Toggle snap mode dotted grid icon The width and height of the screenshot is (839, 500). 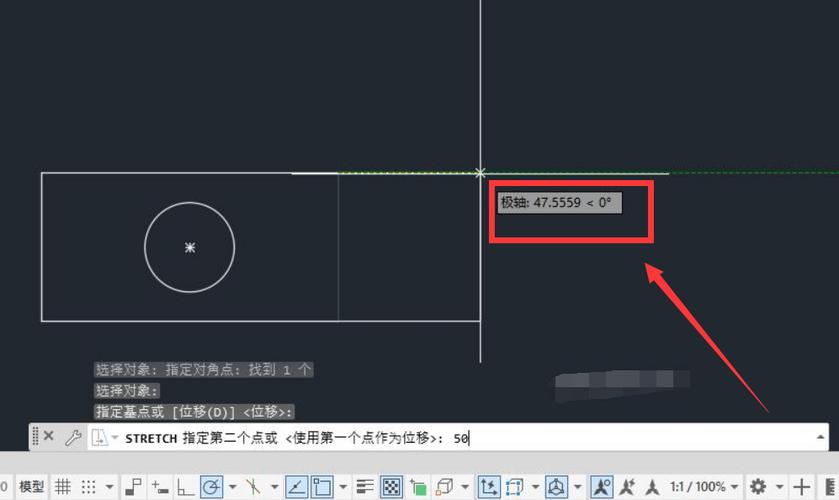(88, 487)
